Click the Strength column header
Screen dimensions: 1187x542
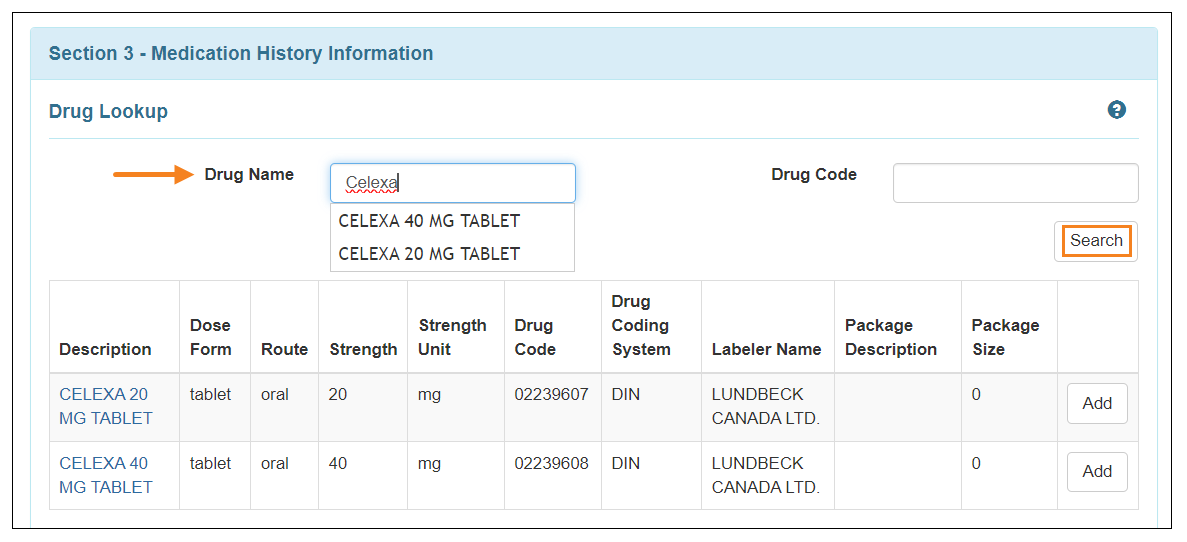[362, 349]
